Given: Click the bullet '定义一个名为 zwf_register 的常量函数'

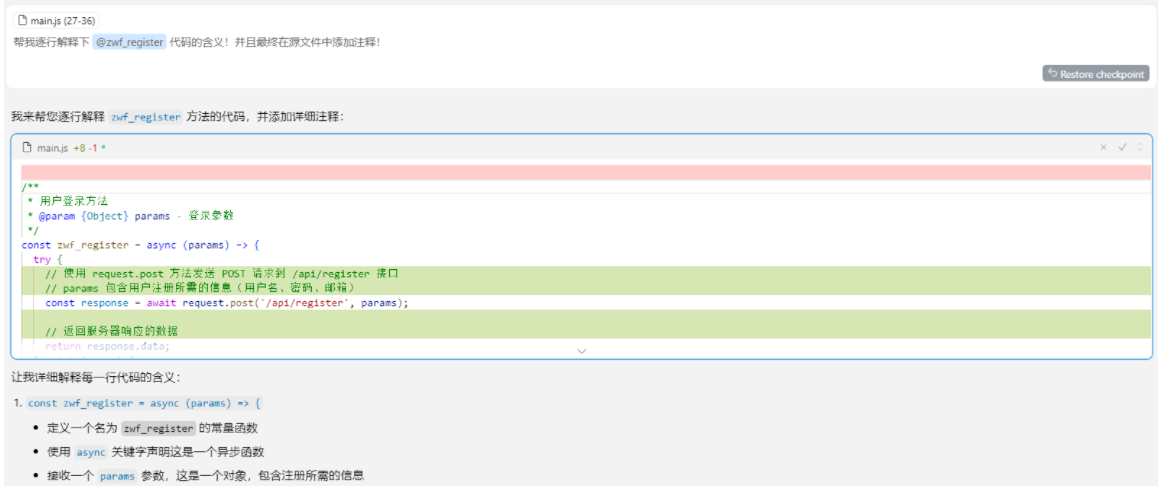Looking at the screenshot, I should tap(152, 429).
